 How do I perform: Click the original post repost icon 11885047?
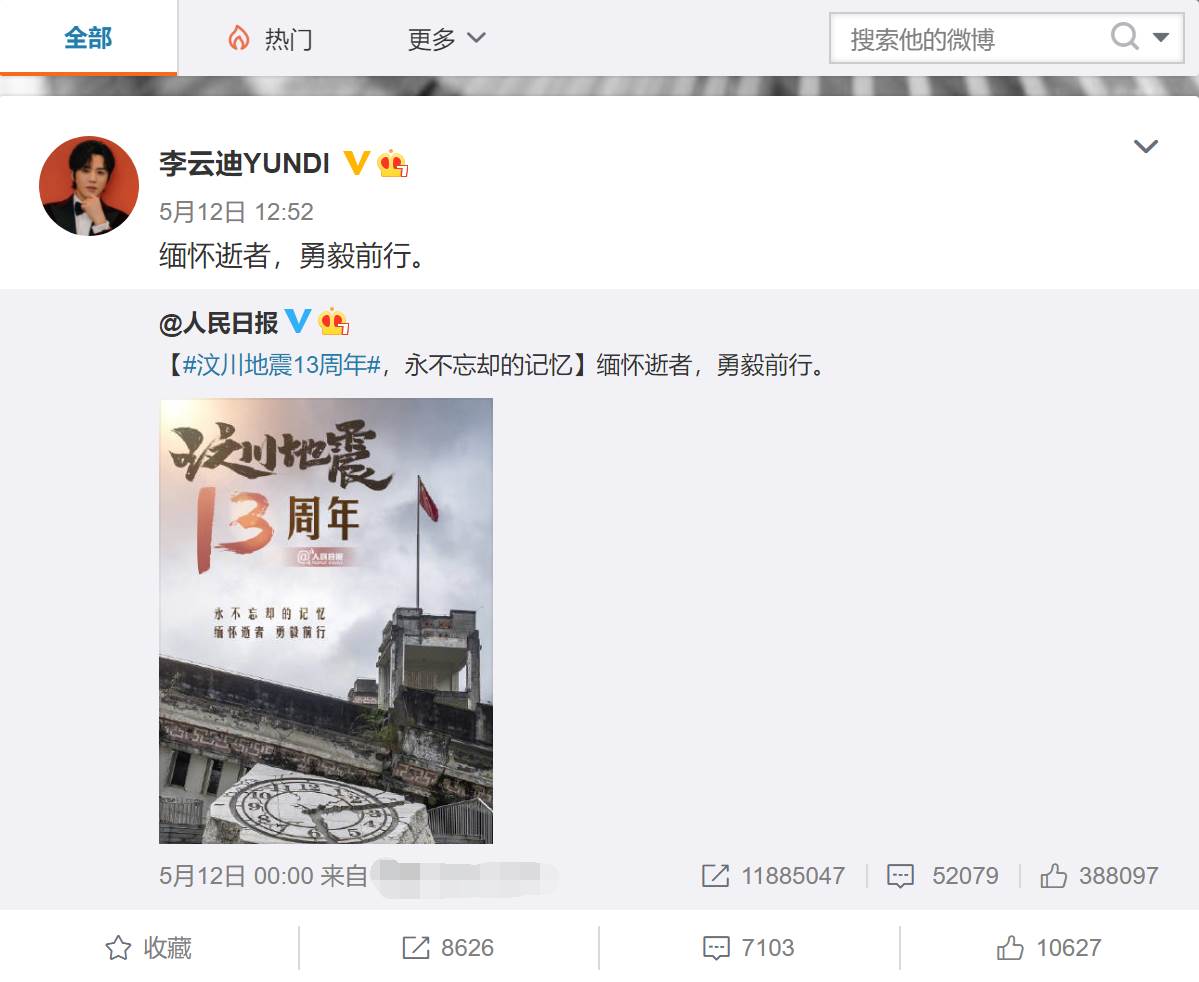(773, 876)
